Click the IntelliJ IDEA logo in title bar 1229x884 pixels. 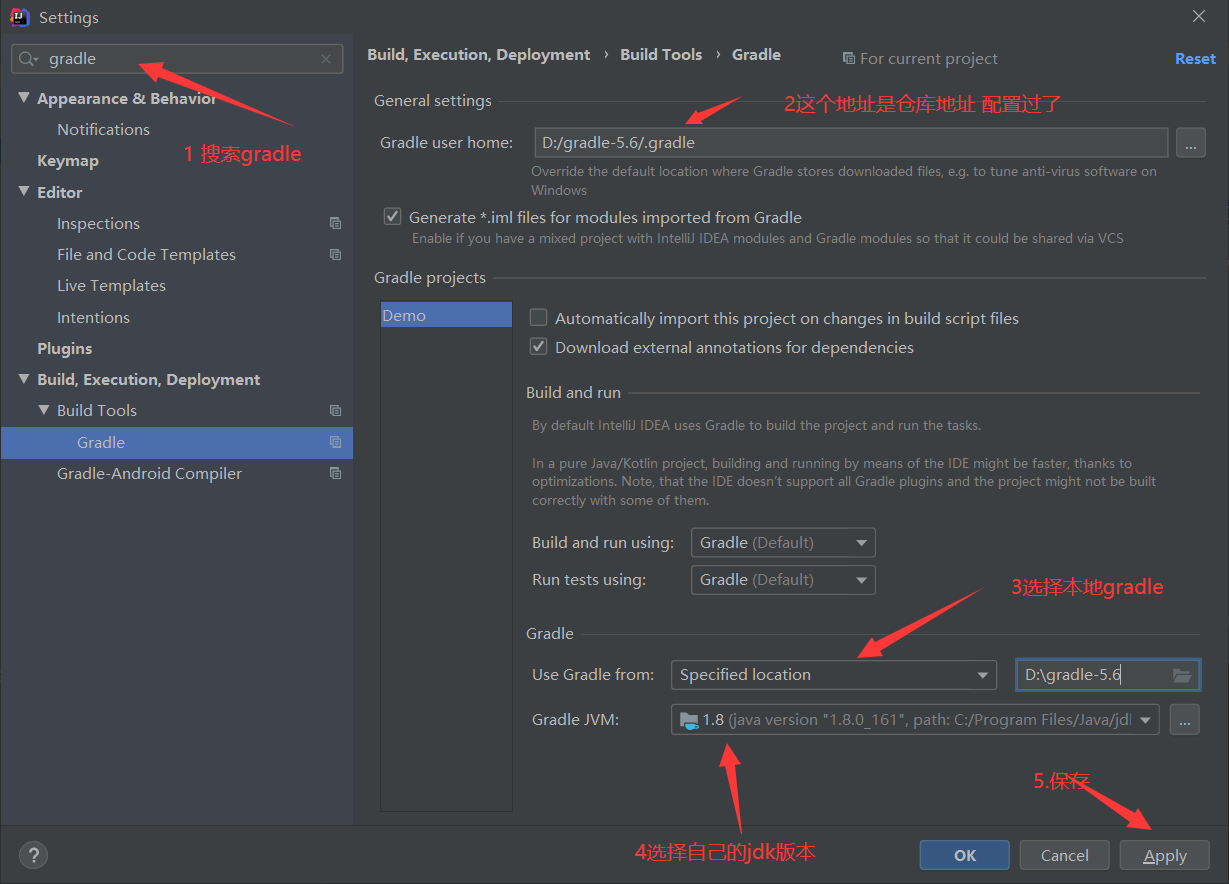point(18,17)
